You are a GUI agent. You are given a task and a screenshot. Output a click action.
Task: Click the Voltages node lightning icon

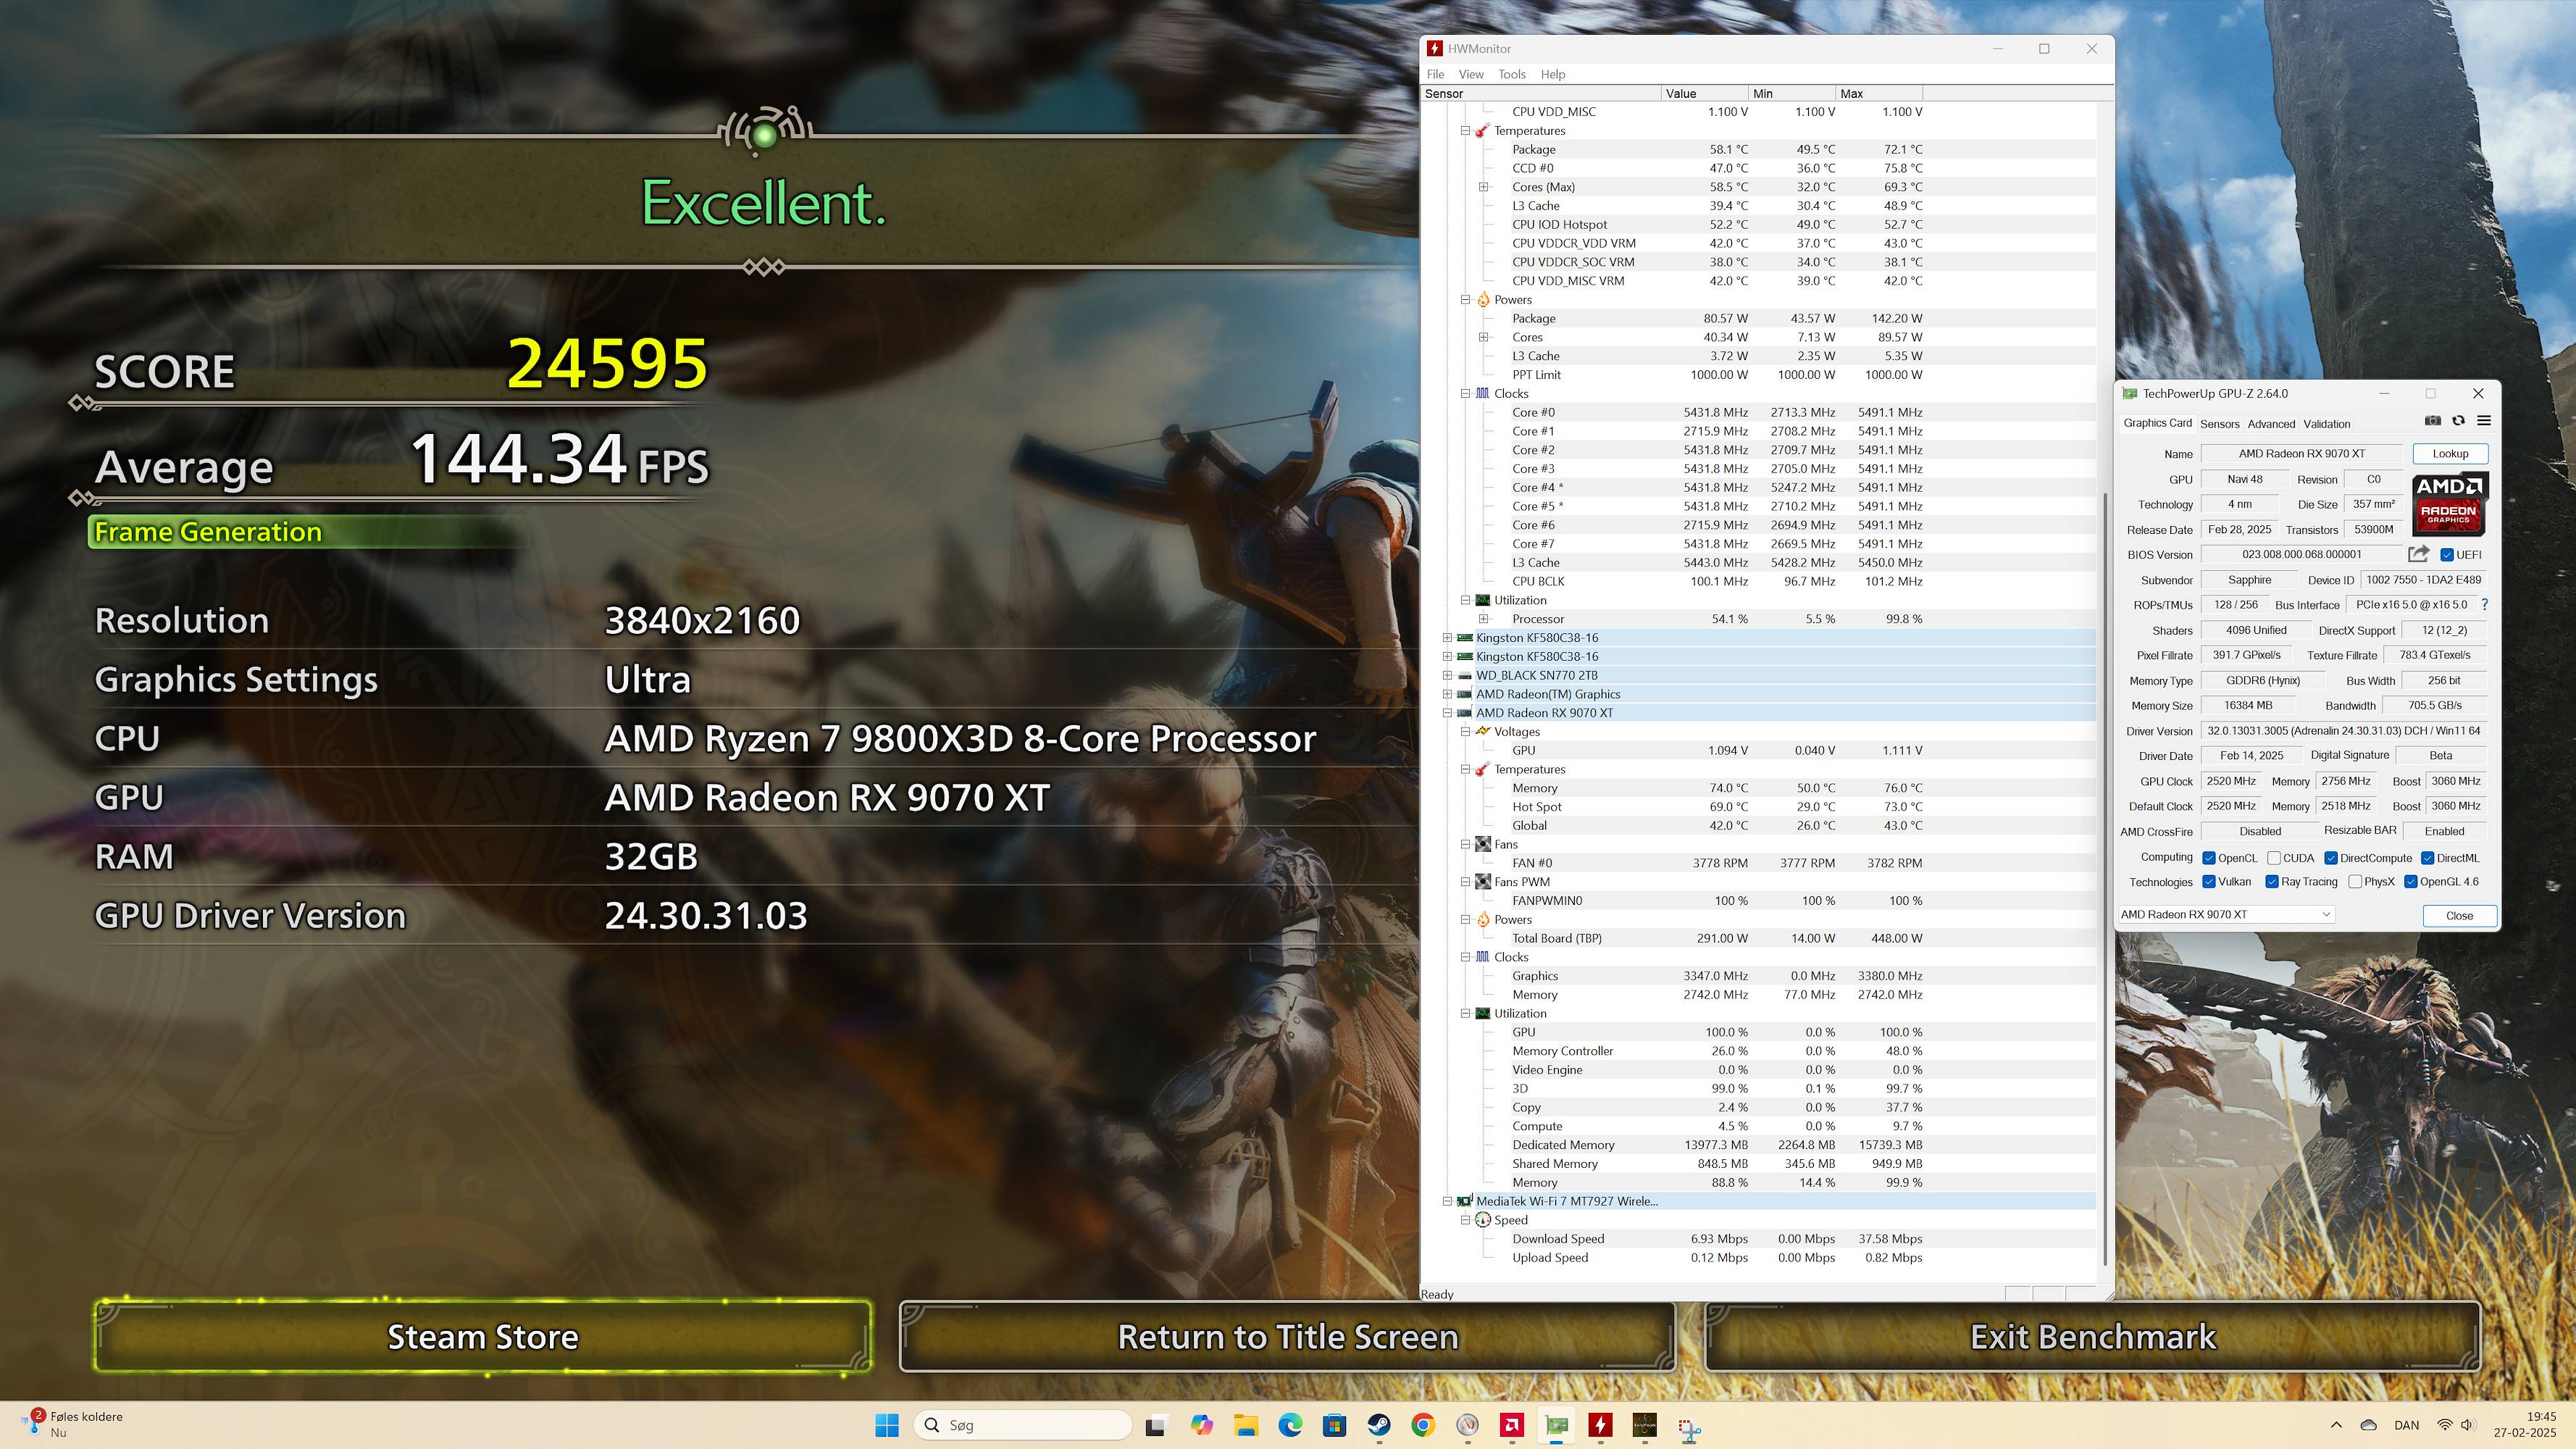(x=1483, y=732)
